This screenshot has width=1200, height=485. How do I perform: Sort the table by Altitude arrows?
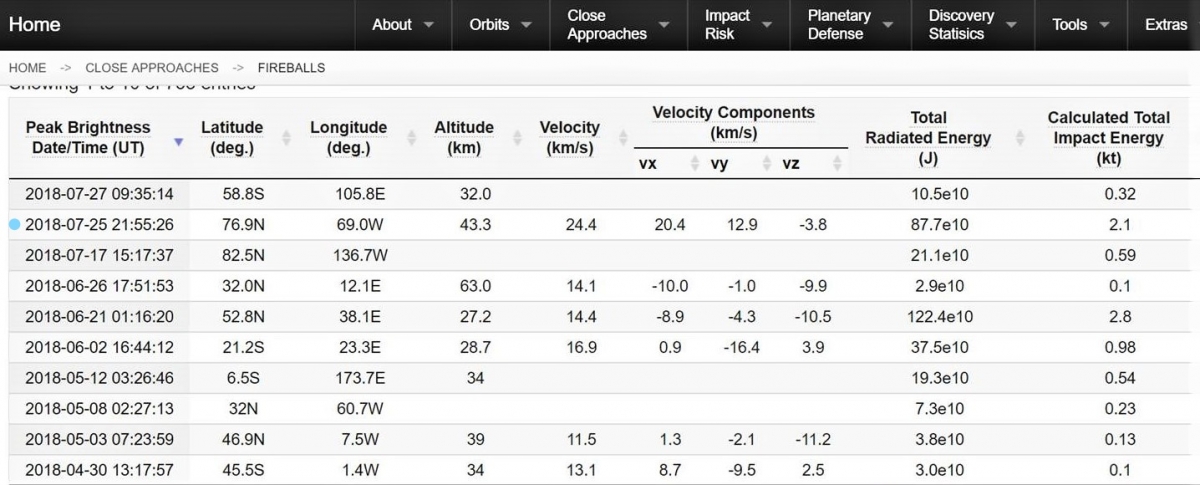[516, 139]
